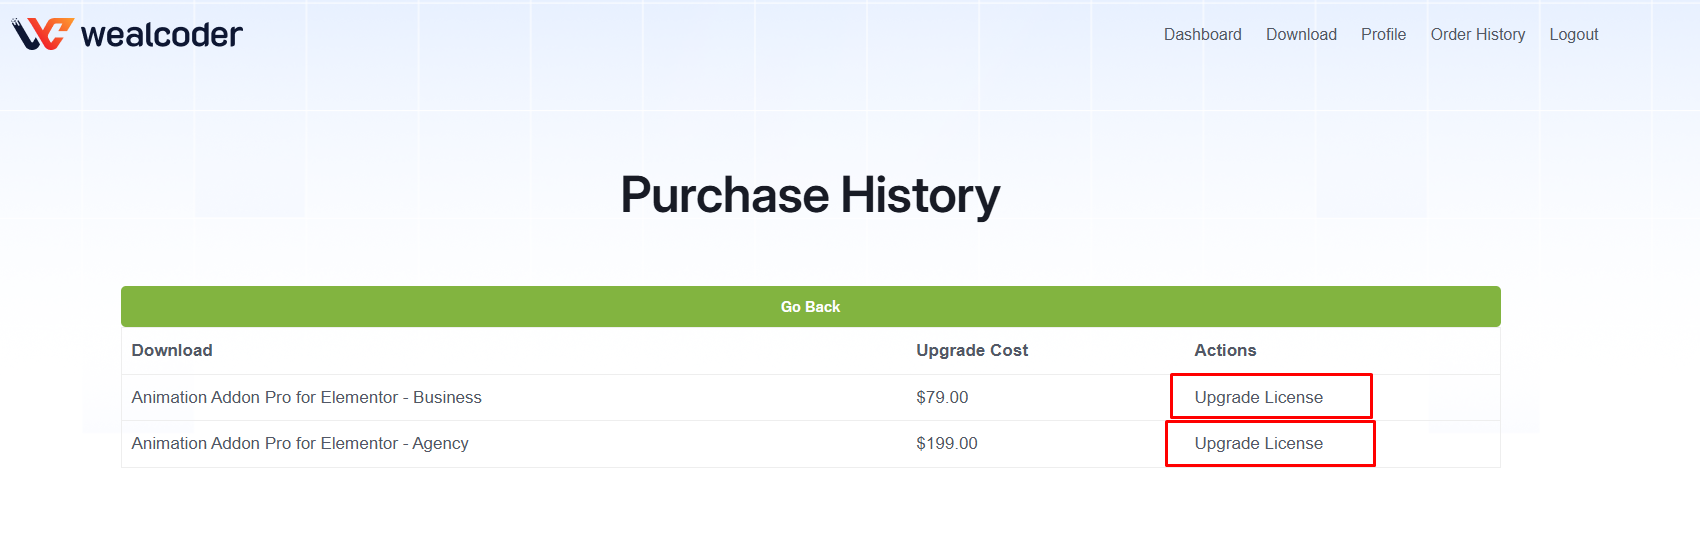
Task: Go to the Download menu item
Action: click(1301, 34)
